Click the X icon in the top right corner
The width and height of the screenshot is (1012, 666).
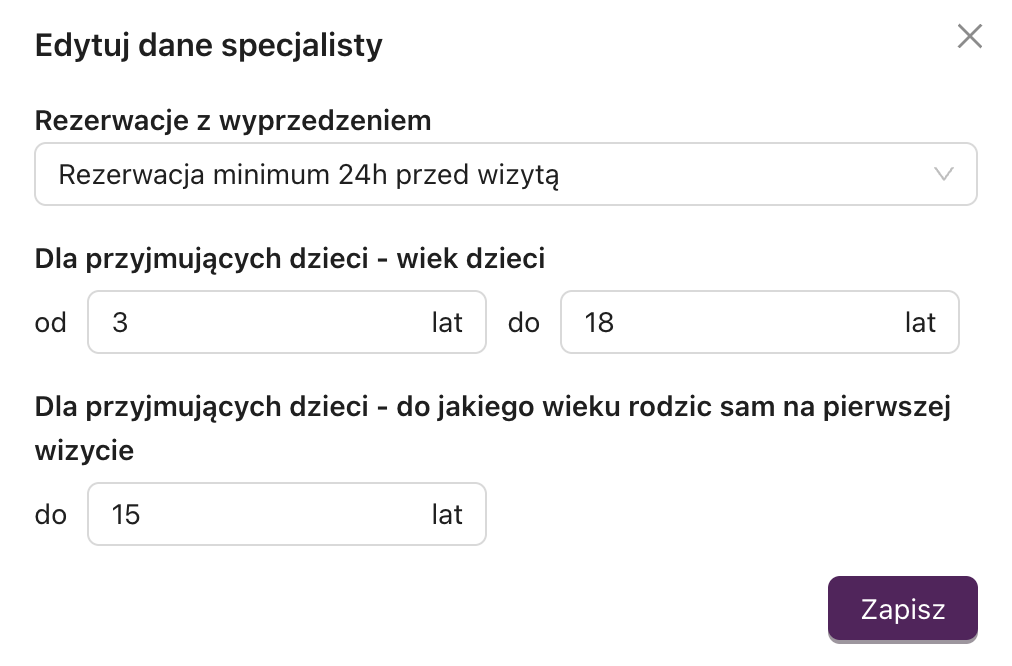pyautogui.click(x=969, y=36)
